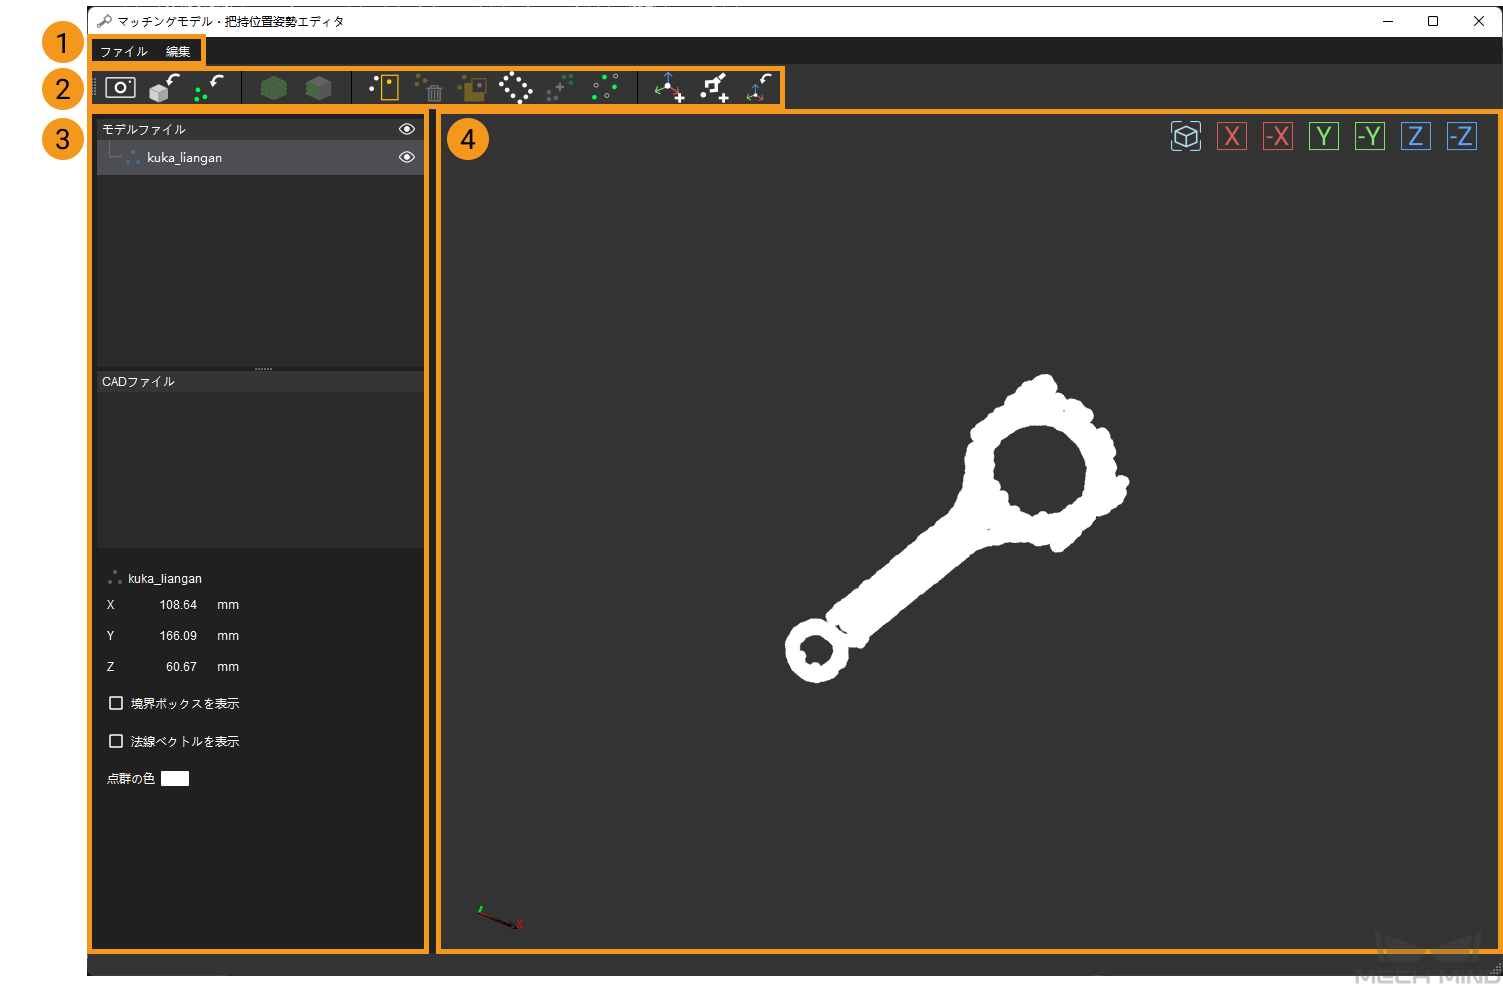This screenshot has width=1503, height=988.
Task: Set view to positive Y axis
Action: (x=1324, y=136)
